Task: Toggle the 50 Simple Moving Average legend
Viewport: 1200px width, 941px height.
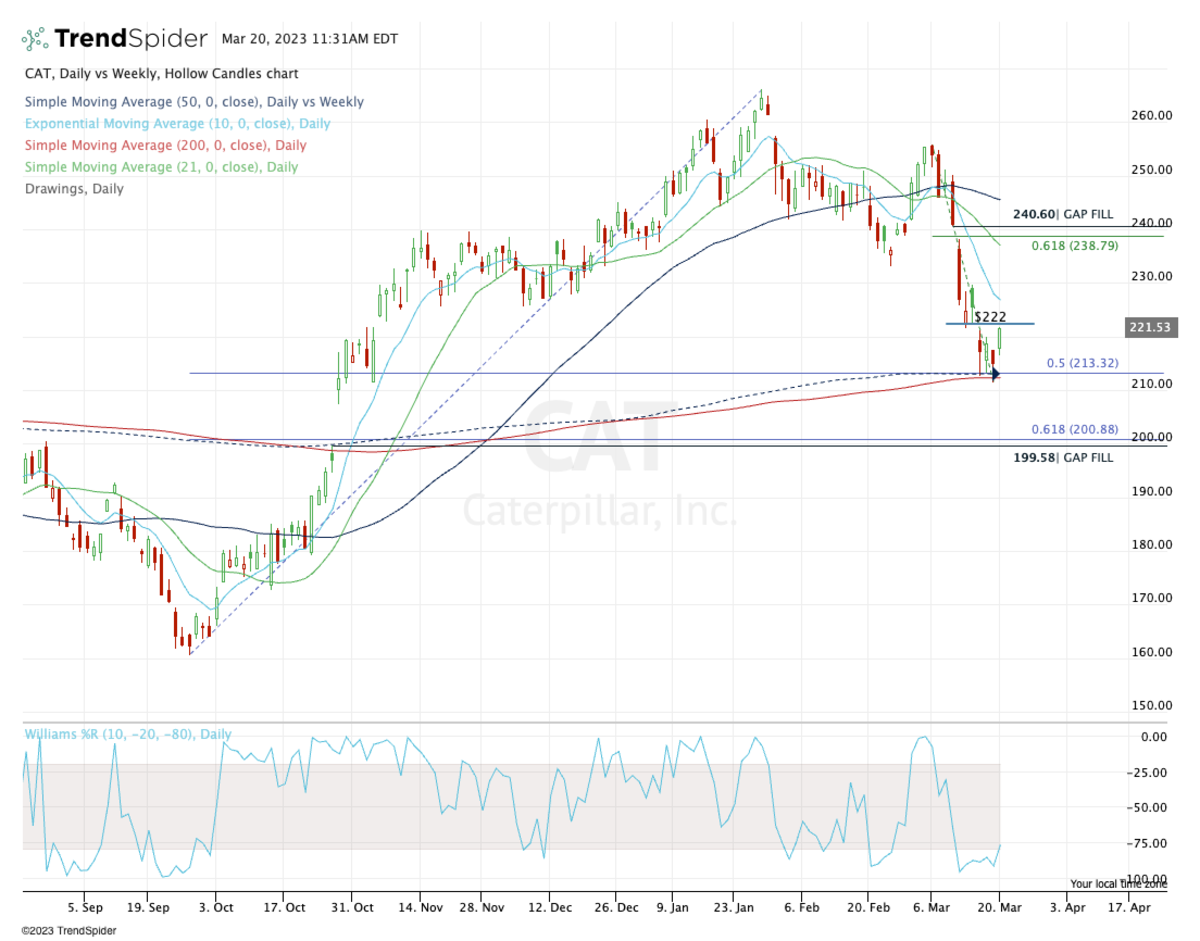Action: point(193,102)
